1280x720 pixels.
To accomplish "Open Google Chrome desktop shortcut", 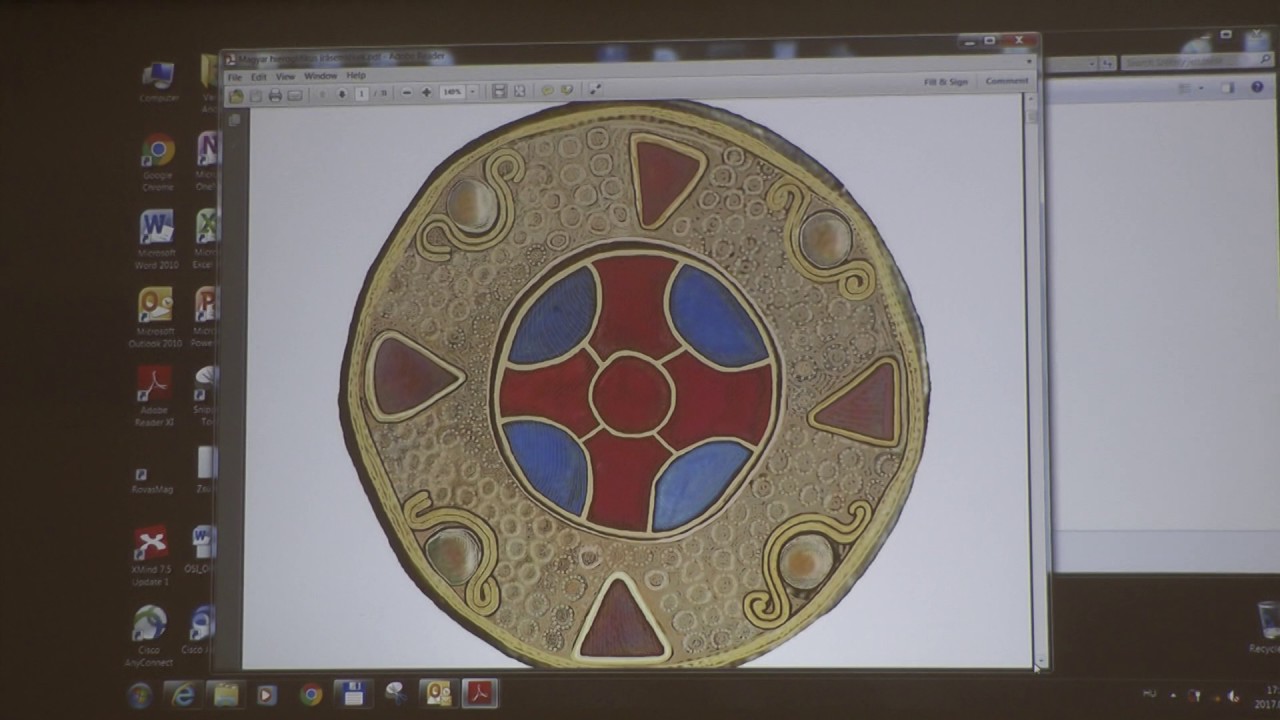I will tap(157, 162).
